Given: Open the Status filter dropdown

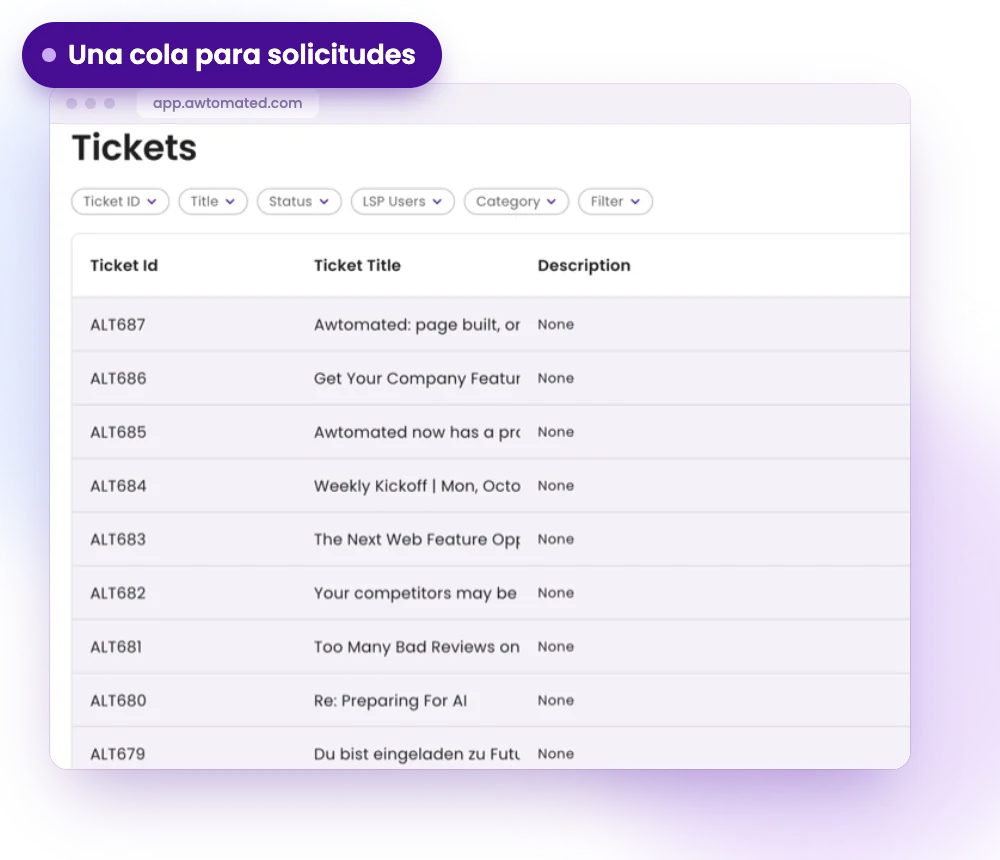Looking at the screenshot, I should tap(299, 202).
